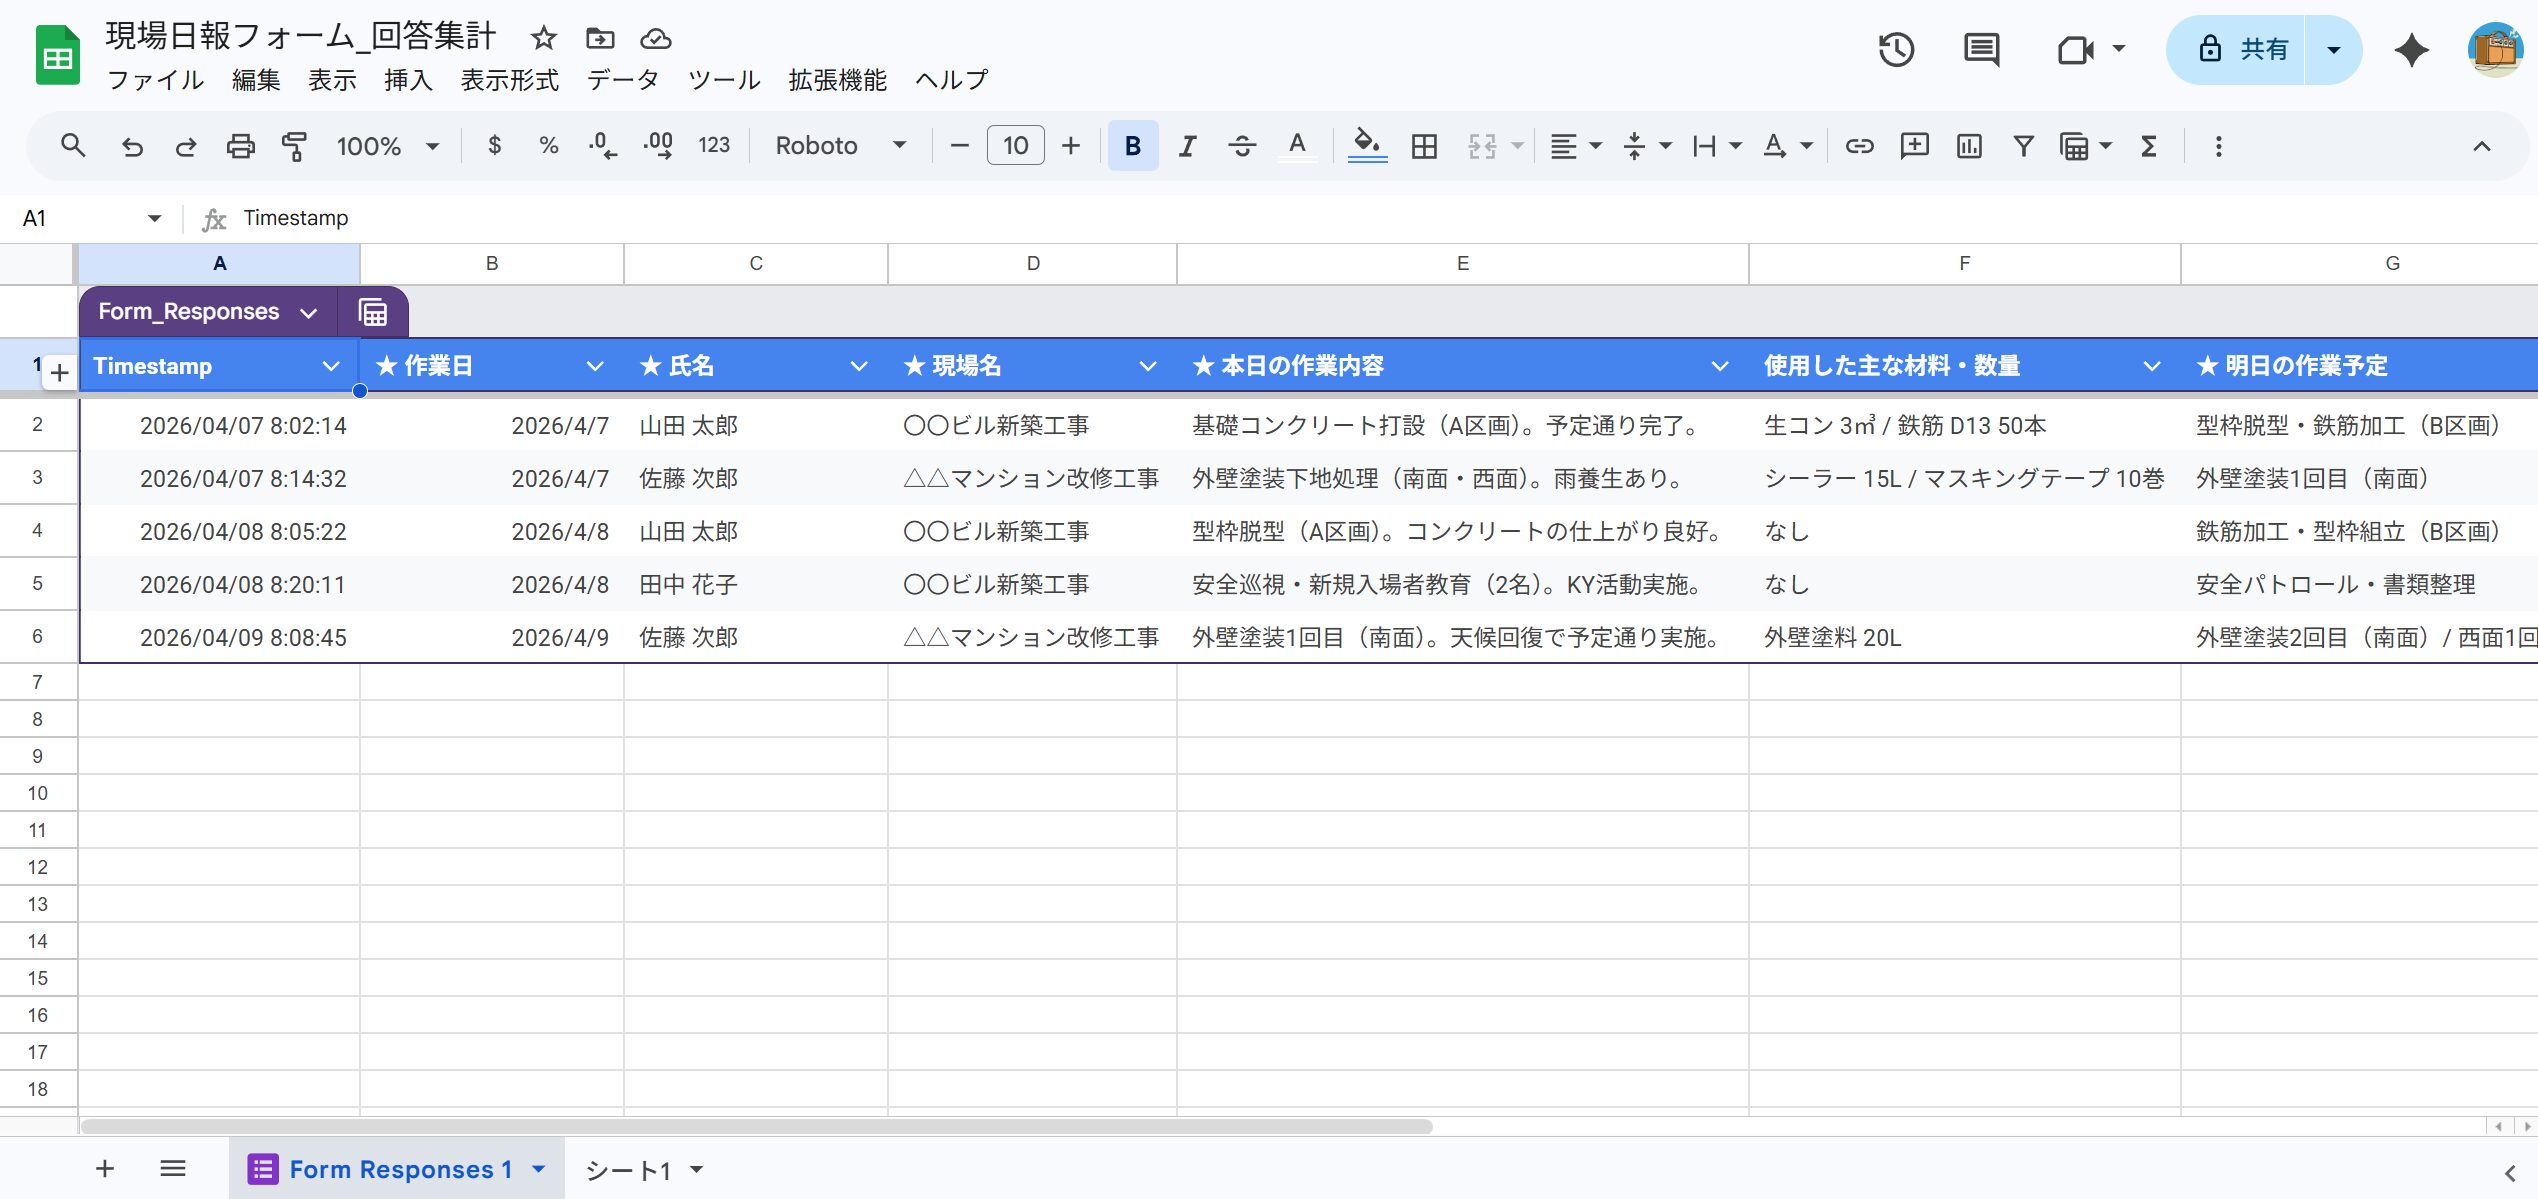Open the Gemini sparkle icon
Viewport: 2538px width, 1199px height.
pyautogui.click(x=2411, y=49)
